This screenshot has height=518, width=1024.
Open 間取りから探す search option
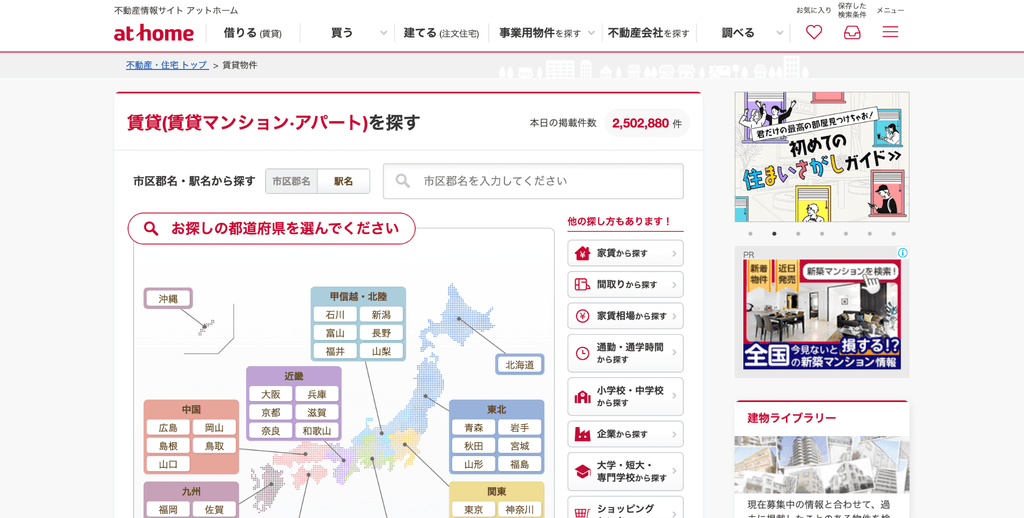point(626,285)
